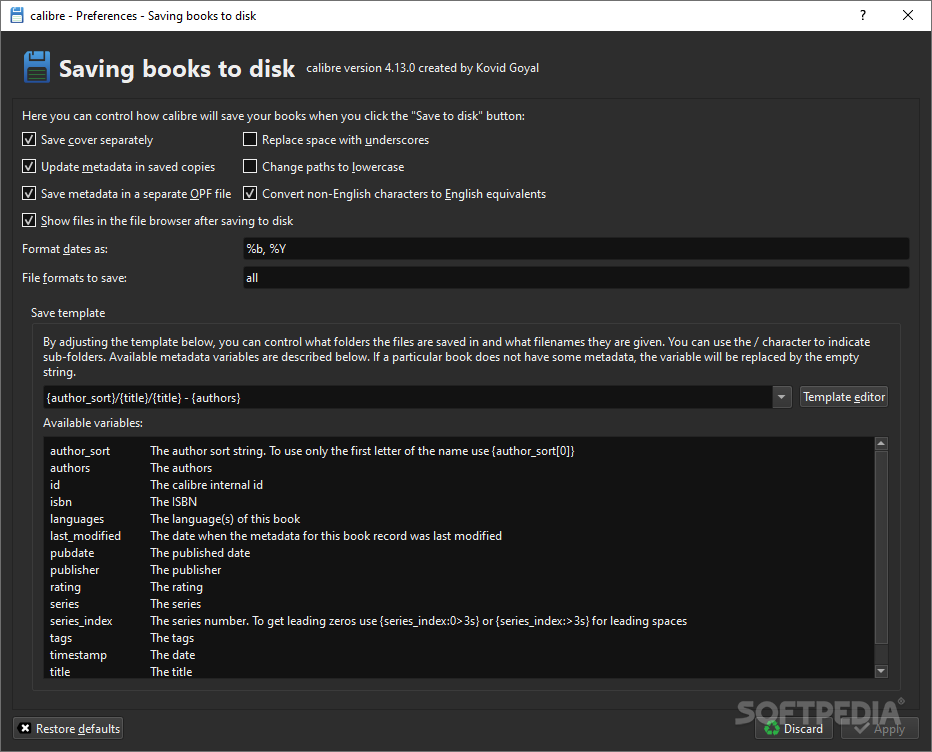Viewport: 932px width, 752px height.
Task: Click the 'Available variables:' label
Action: 93,423
